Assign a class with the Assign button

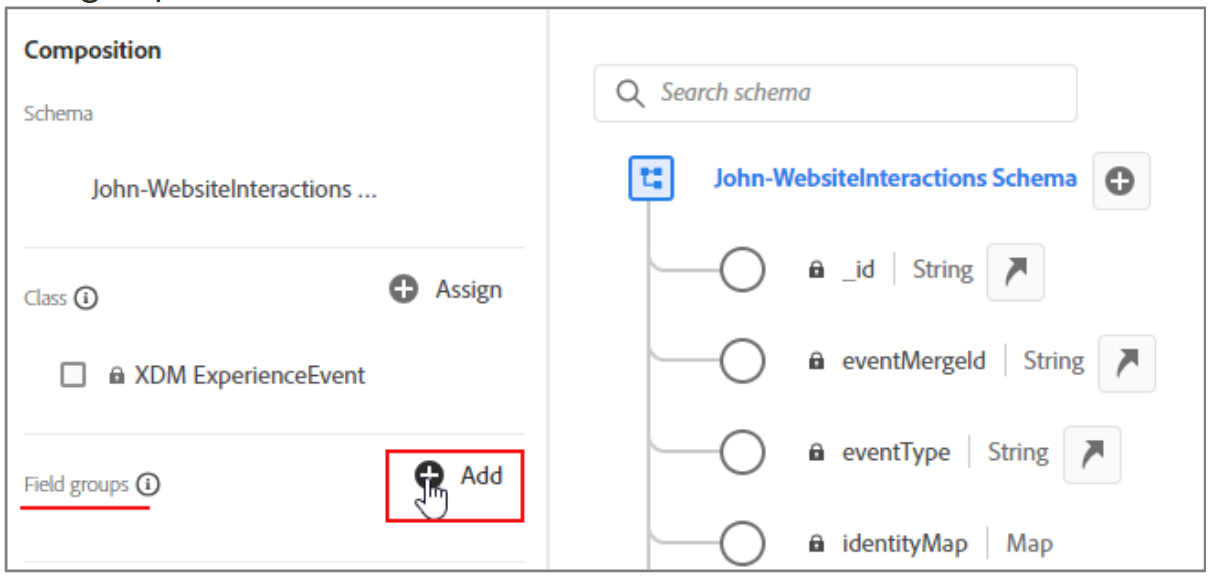[445, 290]
